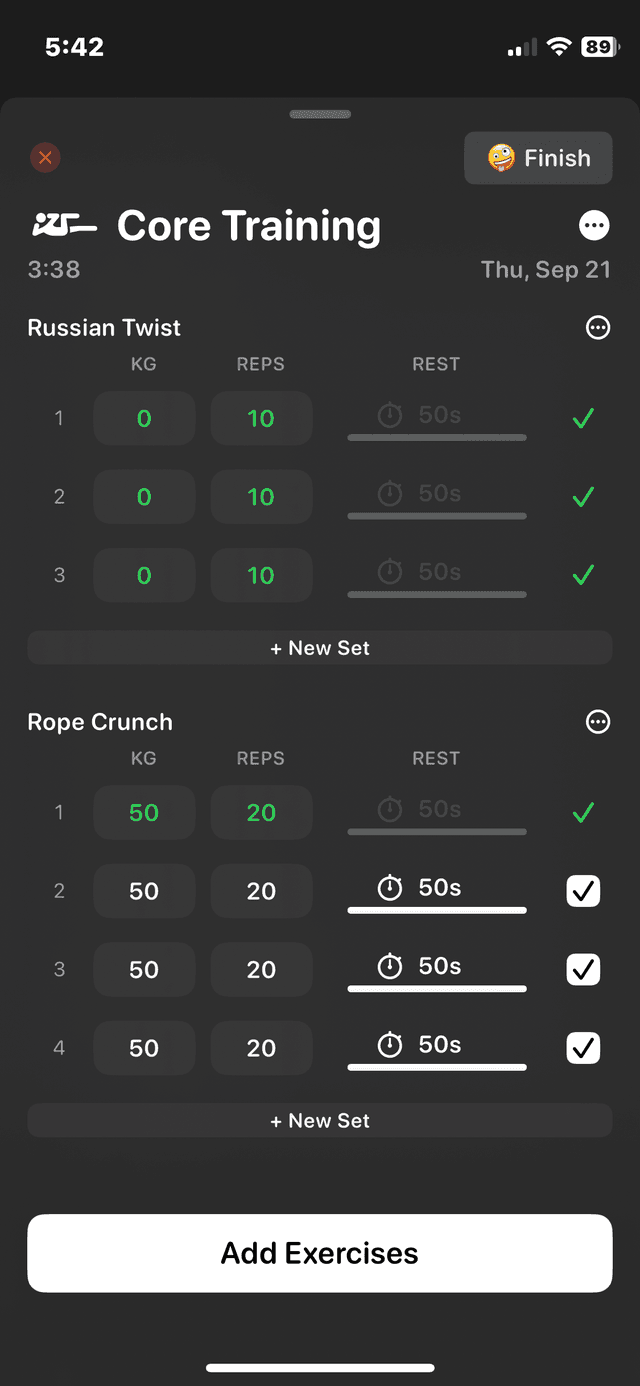Tap the Add Exercises button
The width and height of the screenshot is (640, 1386).
tap(319, 1253)
